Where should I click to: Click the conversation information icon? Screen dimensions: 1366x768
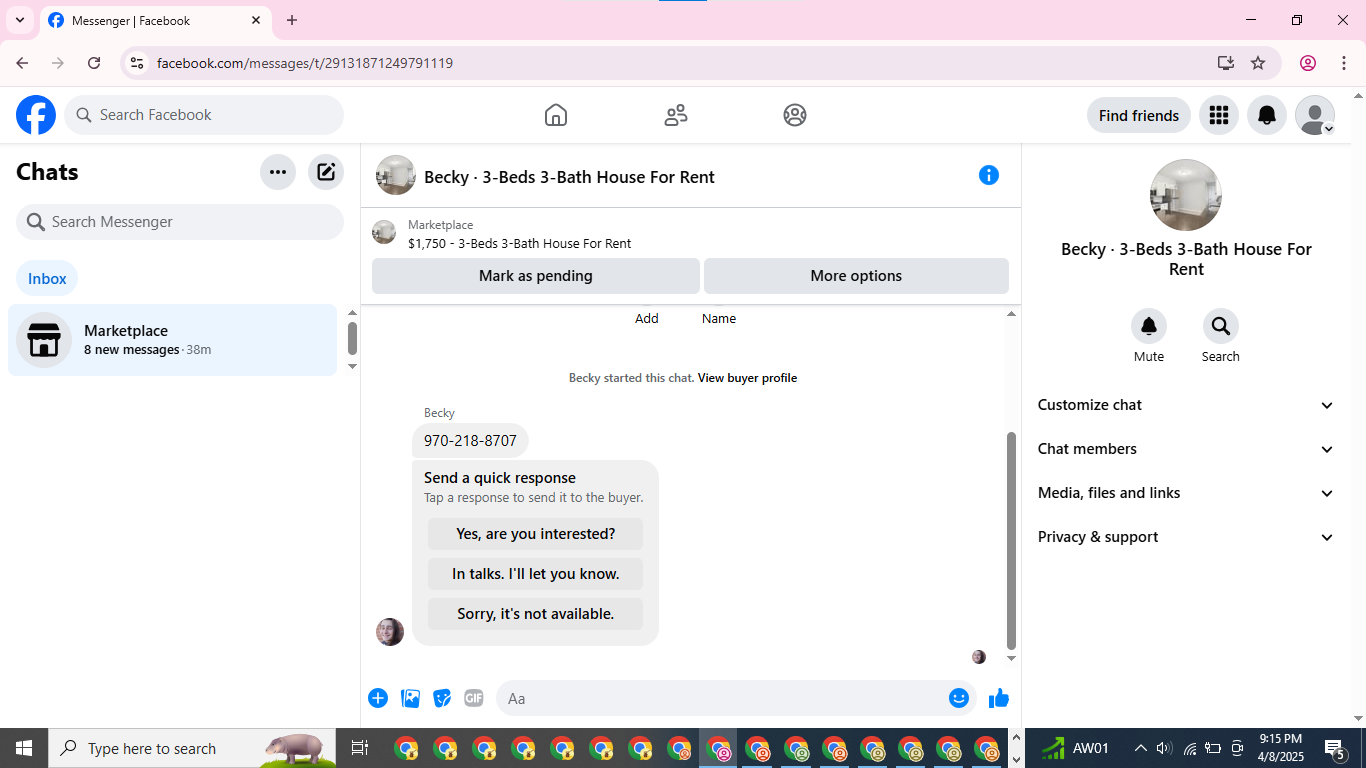[989, 175]
